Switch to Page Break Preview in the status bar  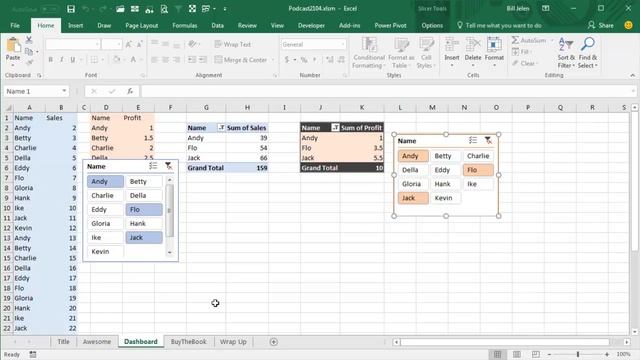(x=536, y=354)
